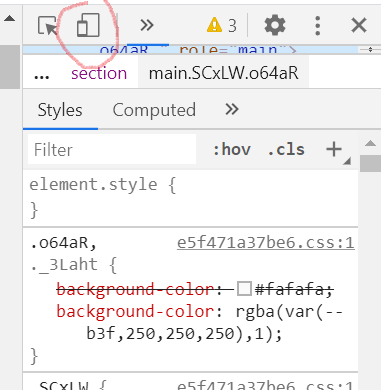Show more sidebar panes chevron

pyautogui.click(x=232, y=109)
